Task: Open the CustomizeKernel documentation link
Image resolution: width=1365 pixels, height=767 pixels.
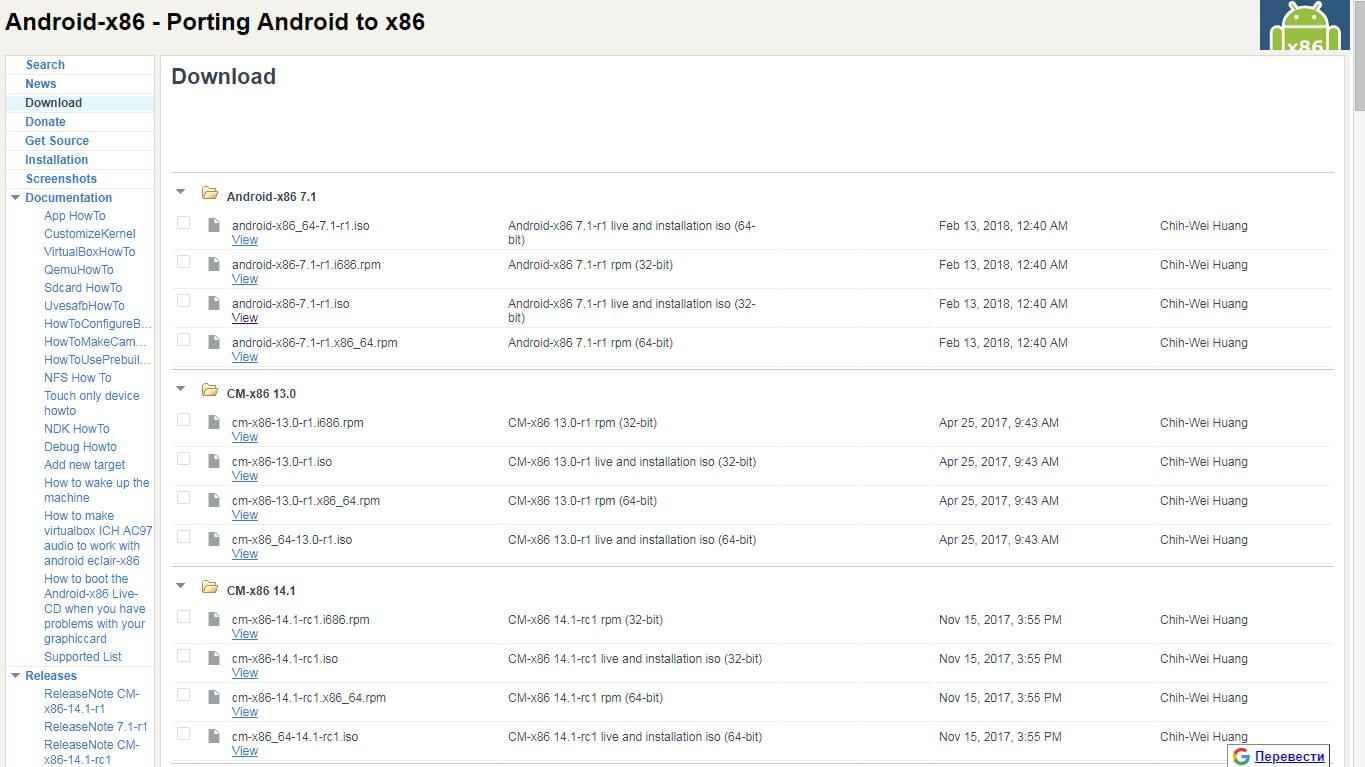Action: (x=90, y=234)
